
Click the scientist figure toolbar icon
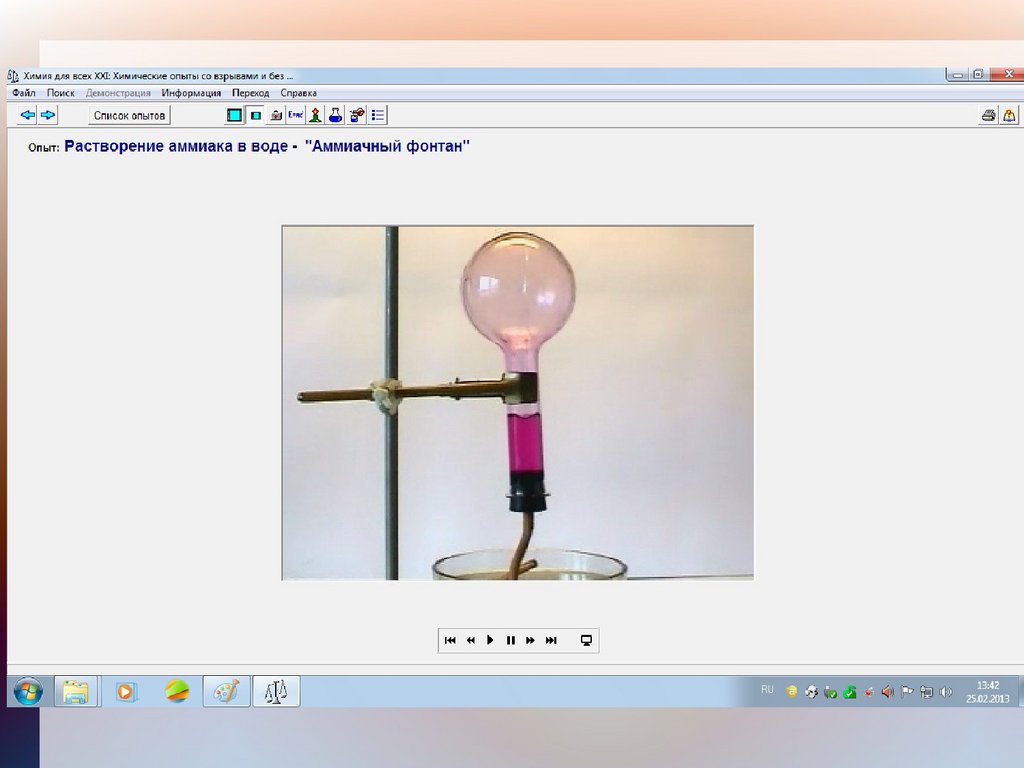(x=315, y=115)
